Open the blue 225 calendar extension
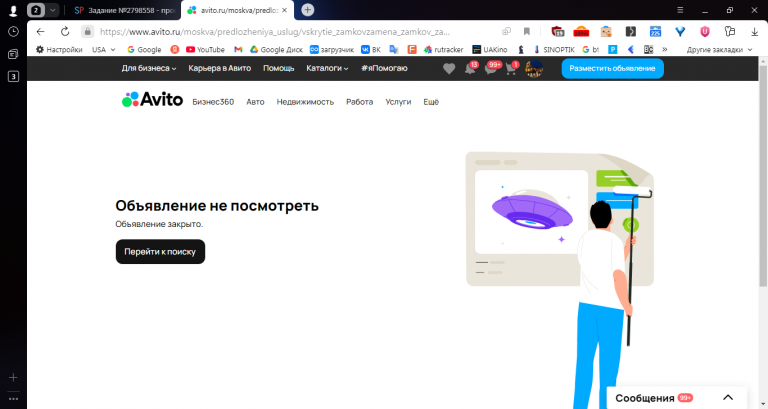768x409 pixels. 655,31
